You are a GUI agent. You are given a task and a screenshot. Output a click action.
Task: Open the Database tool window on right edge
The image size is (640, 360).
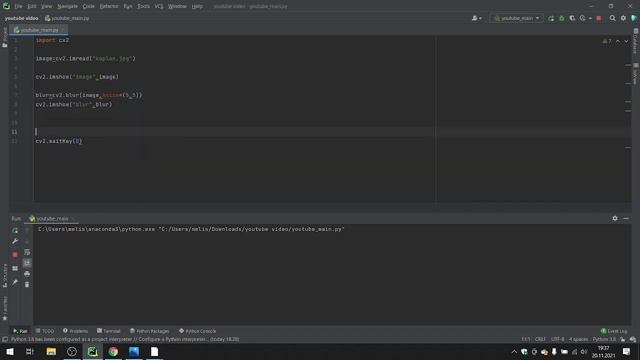tap(636, 41)
